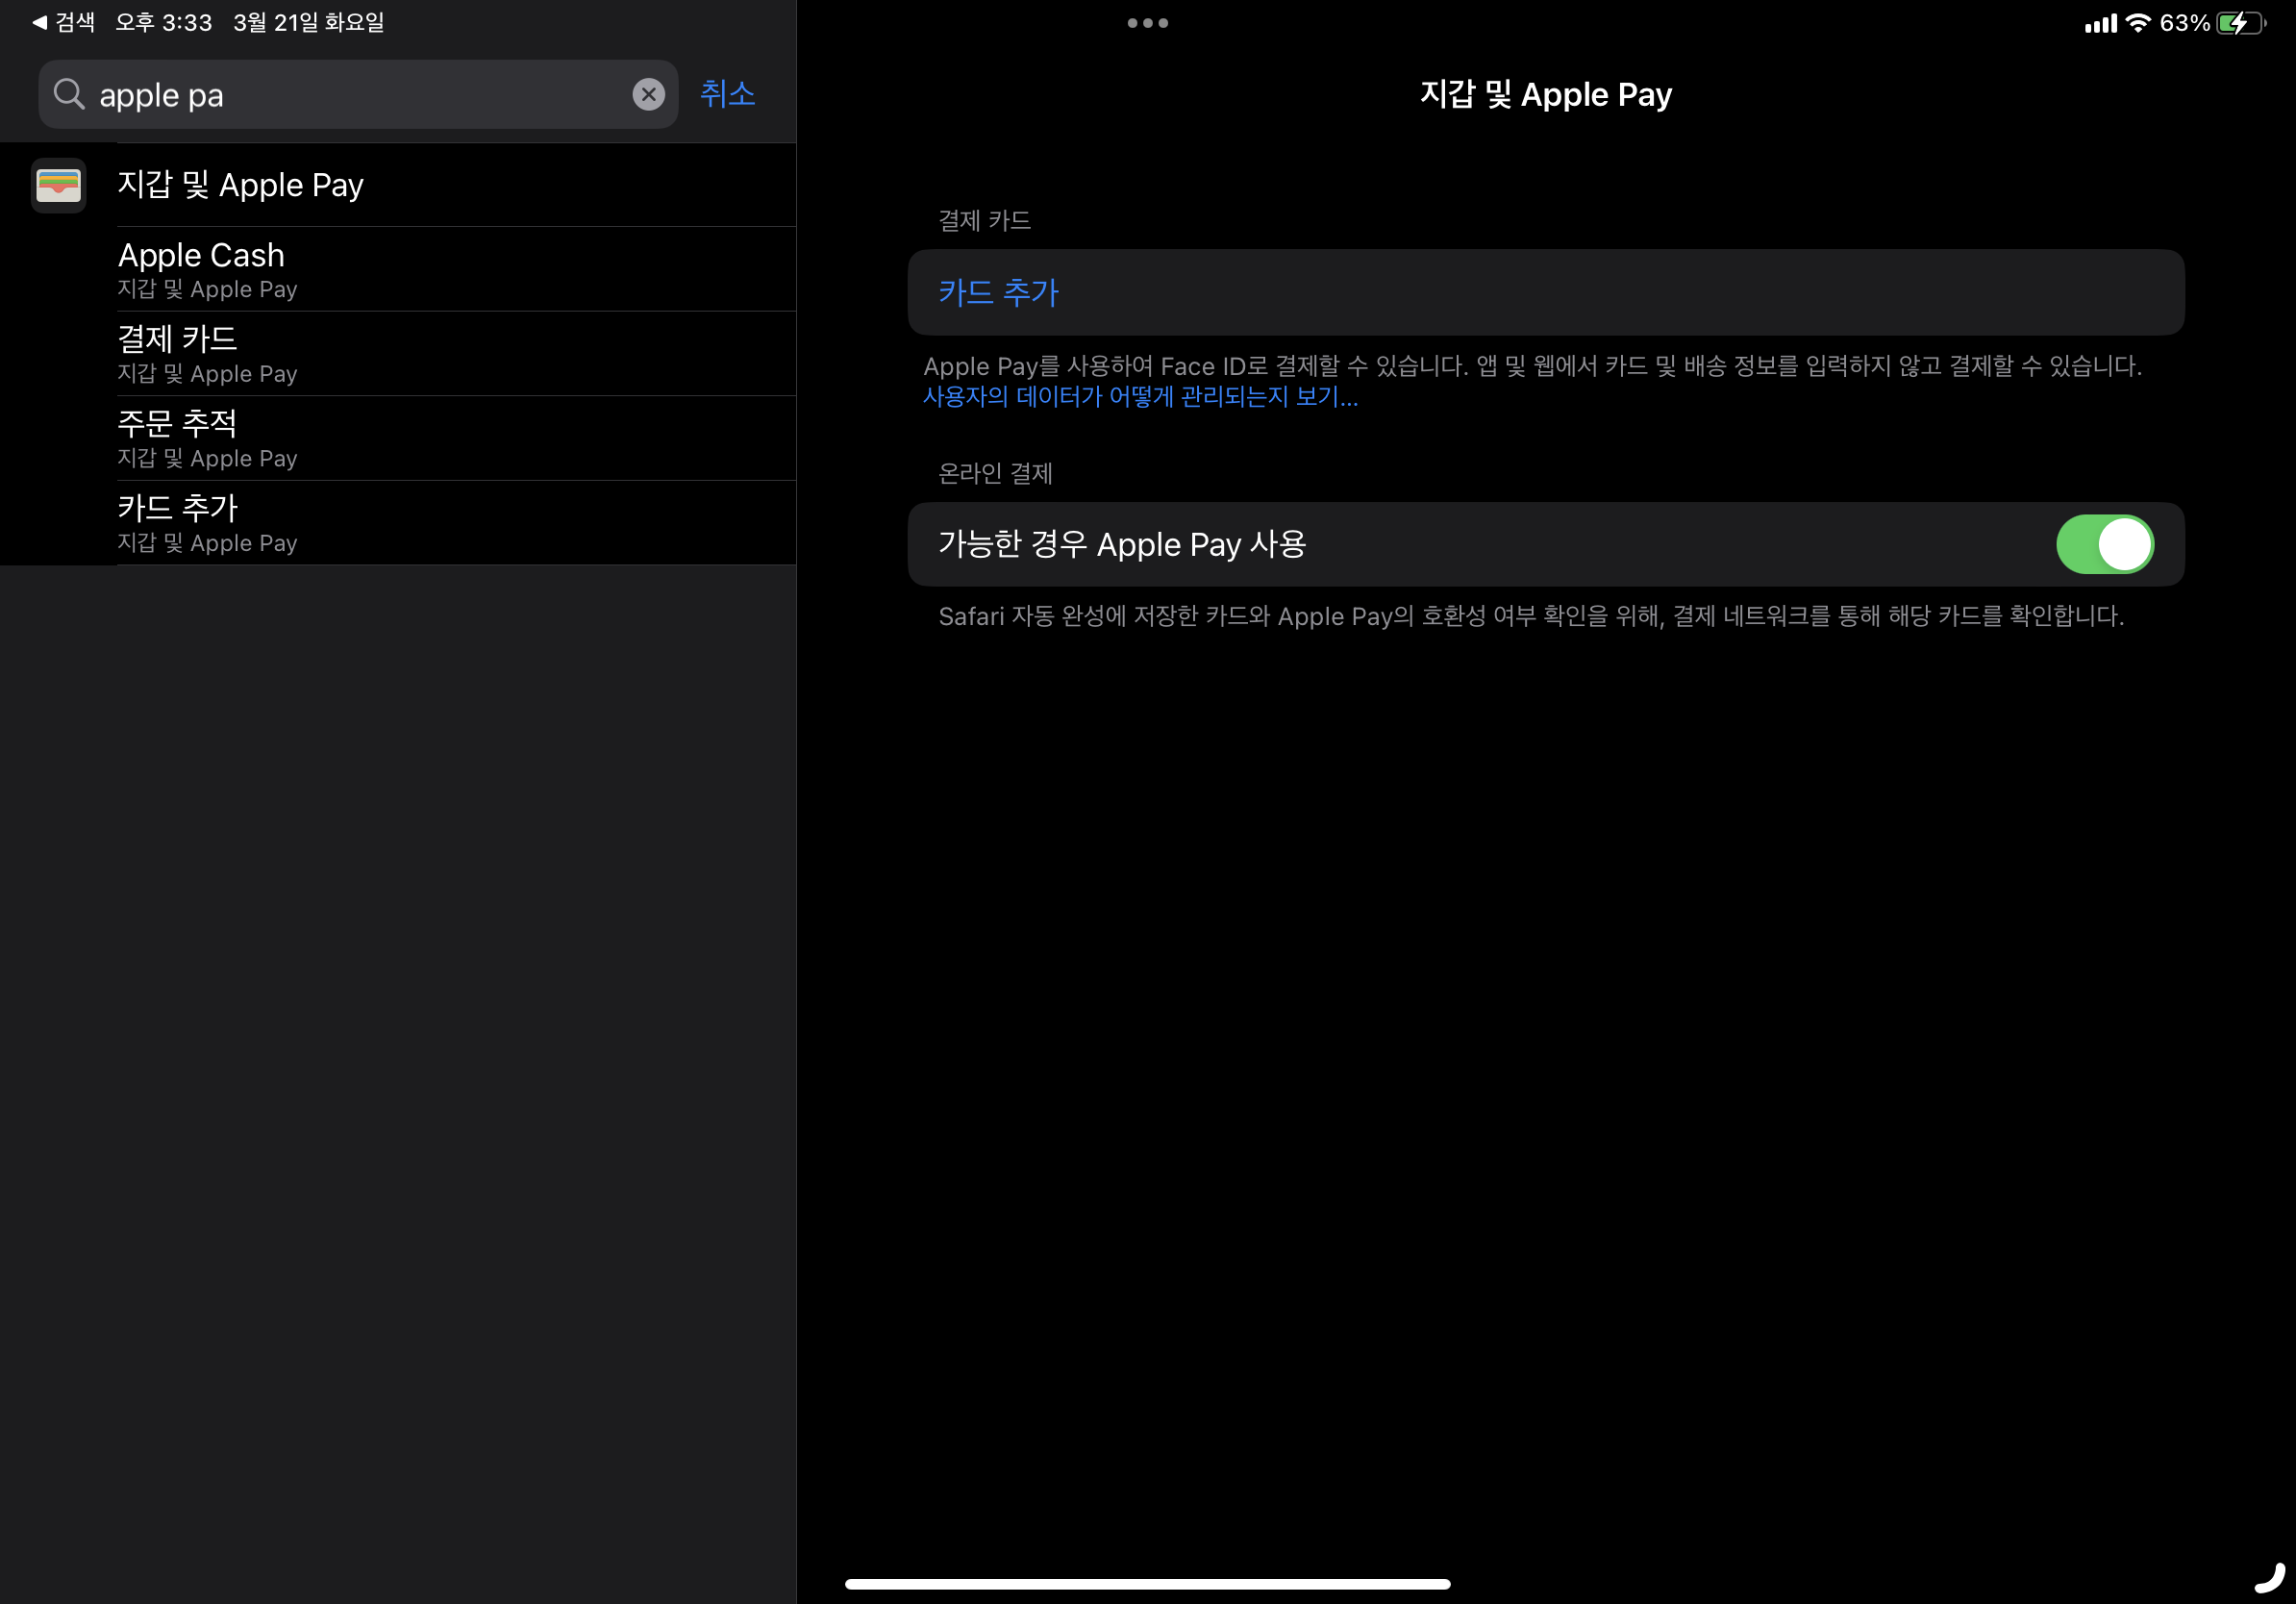Tap 카드 추가 in the 결제 카드 section
Image resolution: width=2296 pixels, height=1604 pixels.
998,292
